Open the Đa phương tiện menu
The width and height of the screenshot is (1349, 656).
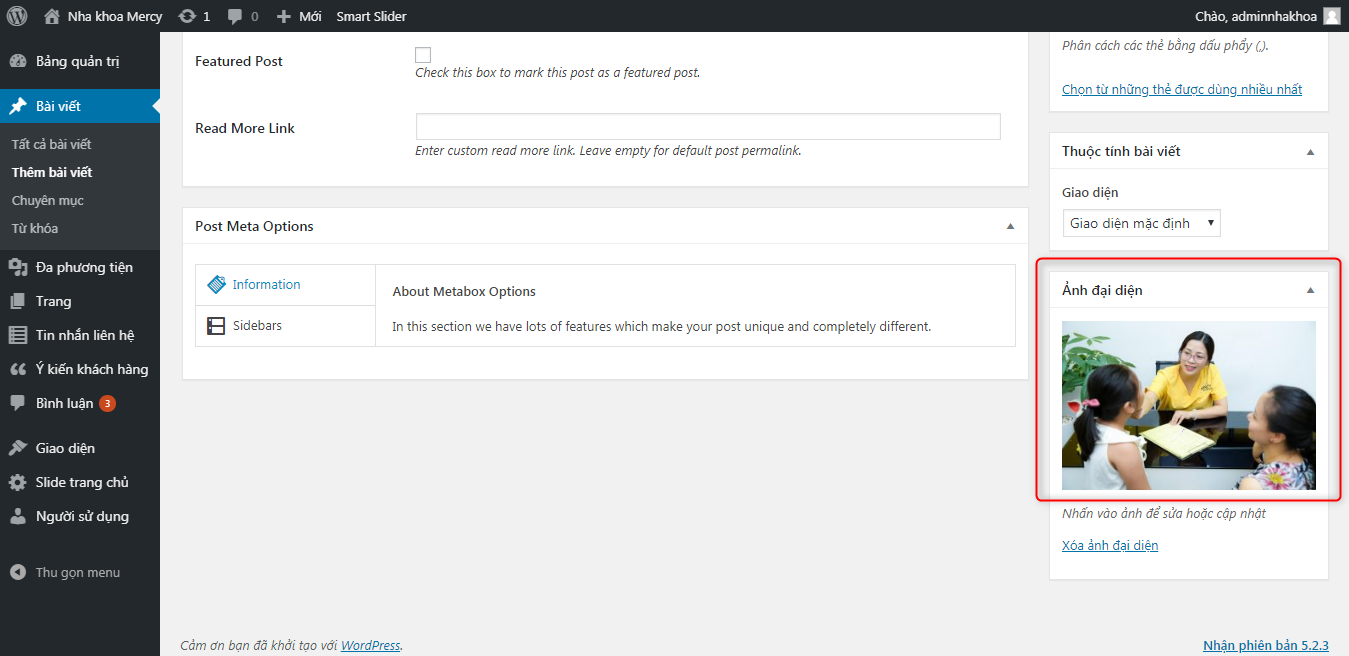(x=84, y=267)
